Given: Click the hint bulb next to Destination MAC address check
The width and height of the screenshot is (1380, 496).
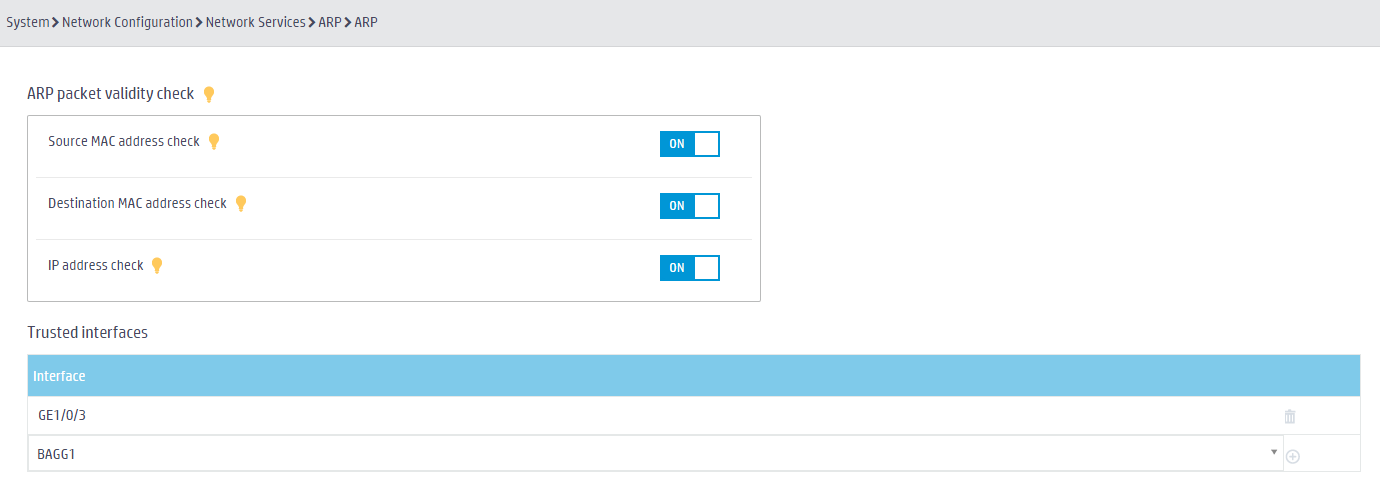Looking at the screenshot, I should [x=240, y=203].
